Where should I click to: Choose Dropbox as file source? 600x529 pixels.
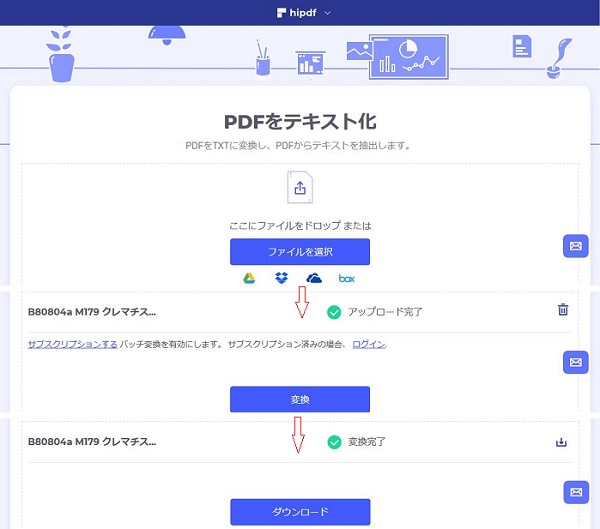282,278
